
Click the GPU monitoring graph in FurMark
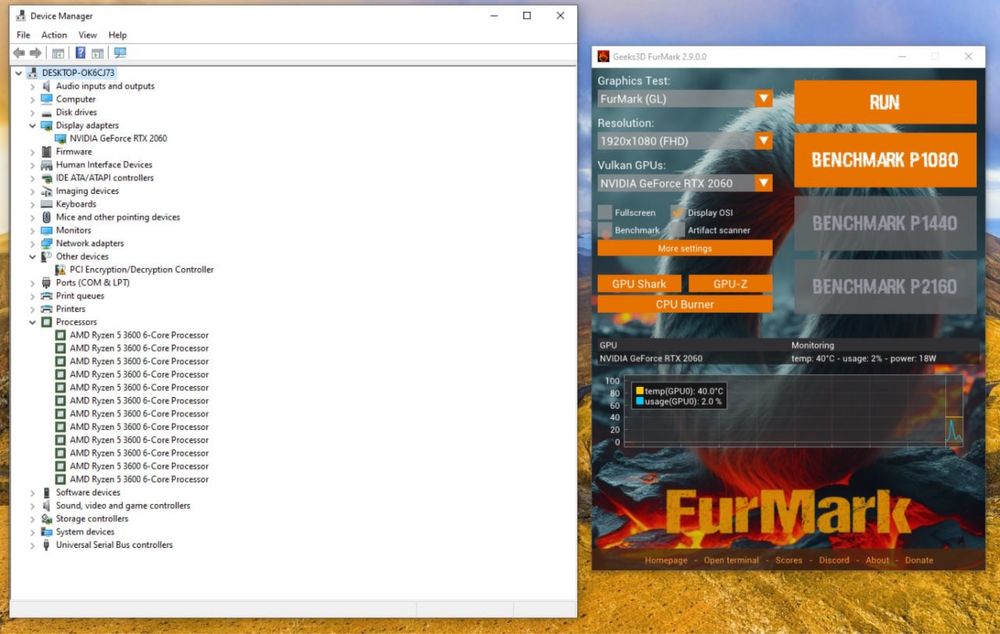794,411
